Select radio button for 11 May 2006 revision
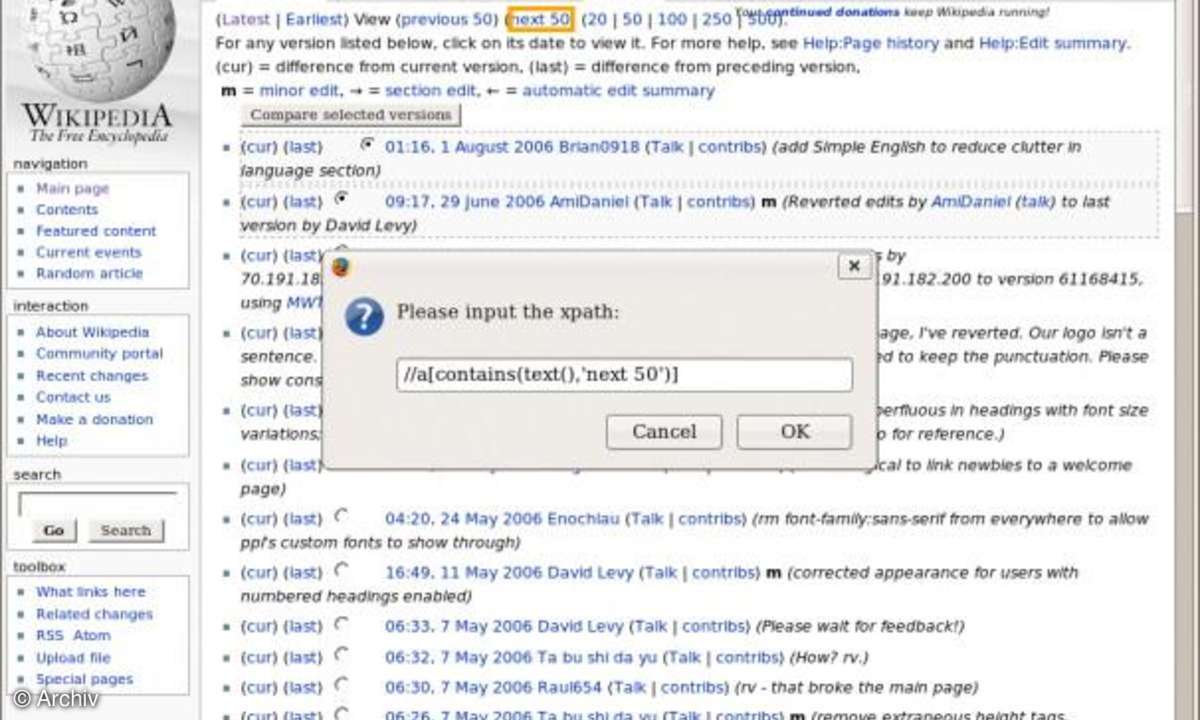The width and height of the screenshot is (1200, 720). point(341,570)
